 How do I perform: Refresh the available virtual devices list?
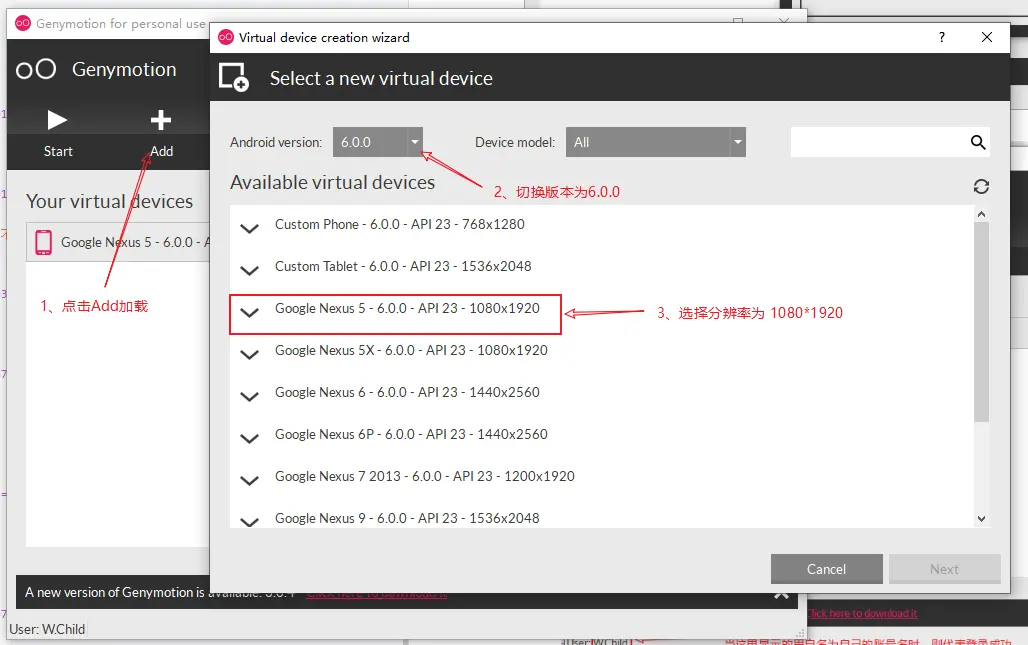coord(981,187)
